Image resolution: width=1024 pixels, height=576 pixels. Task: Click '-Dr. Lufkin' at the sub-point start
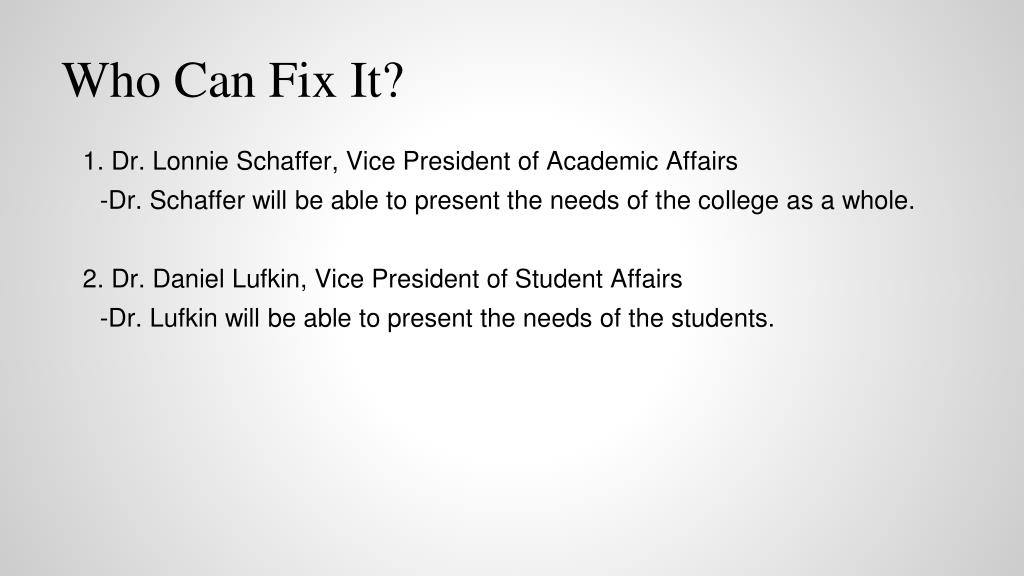click(x=159, y=319)
